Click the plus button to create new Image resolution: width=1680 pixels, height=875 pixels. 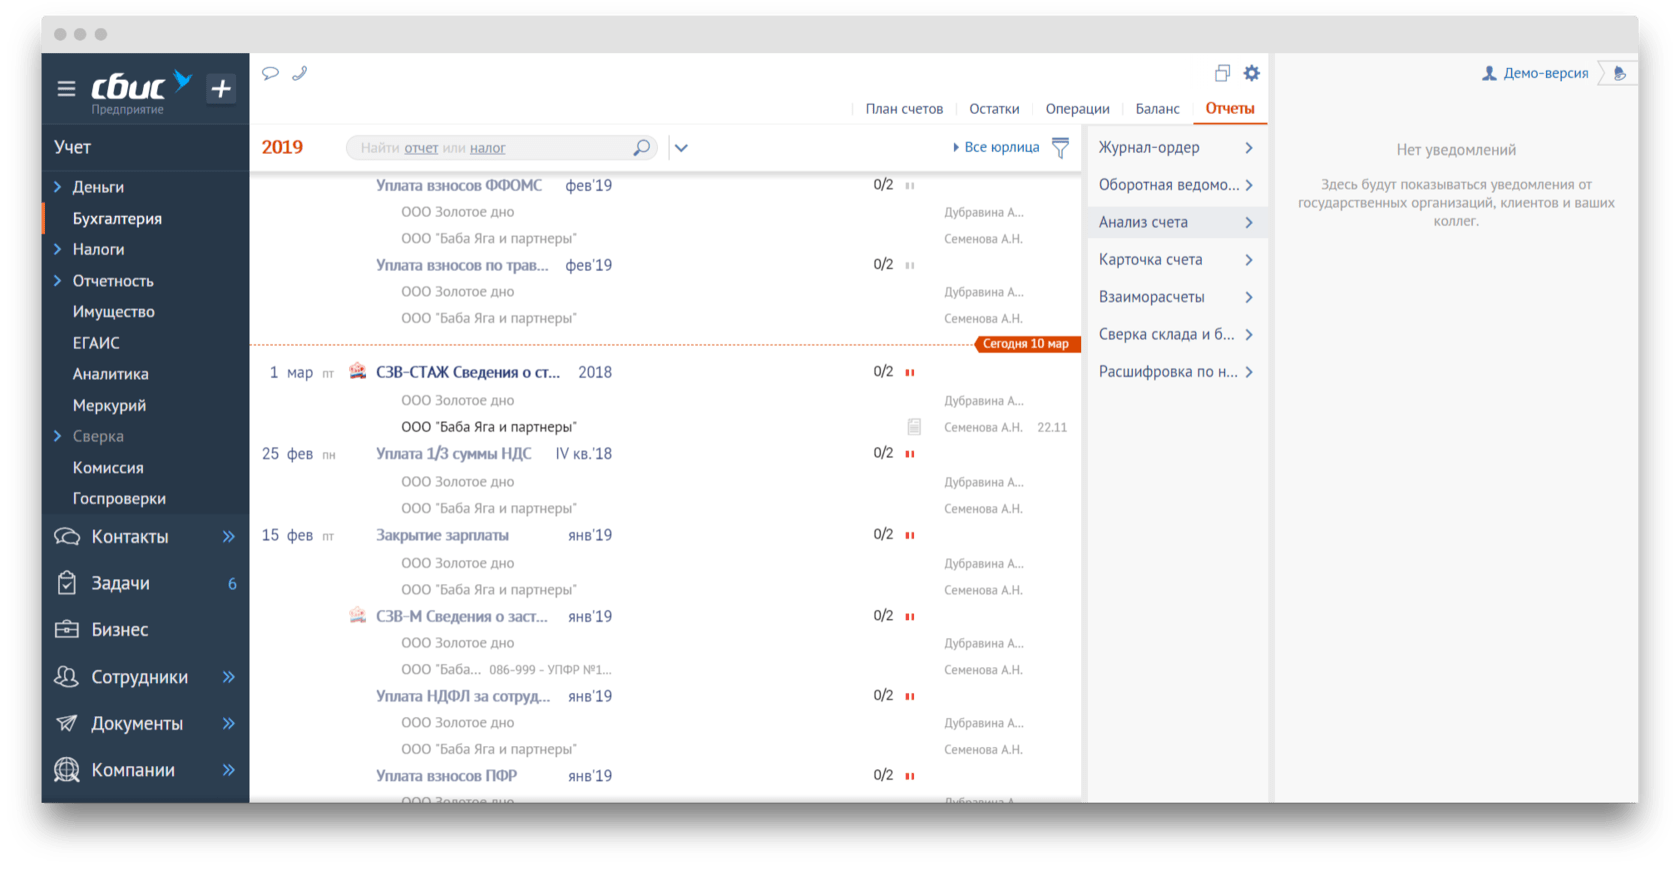pyautogui.click(x=221, y=88)
